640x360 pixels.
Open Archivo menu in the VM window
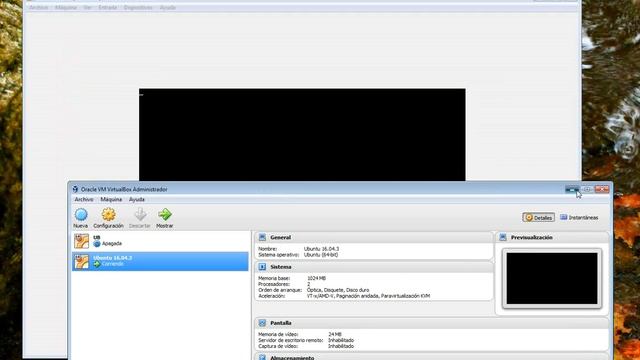tap(38, 7)
